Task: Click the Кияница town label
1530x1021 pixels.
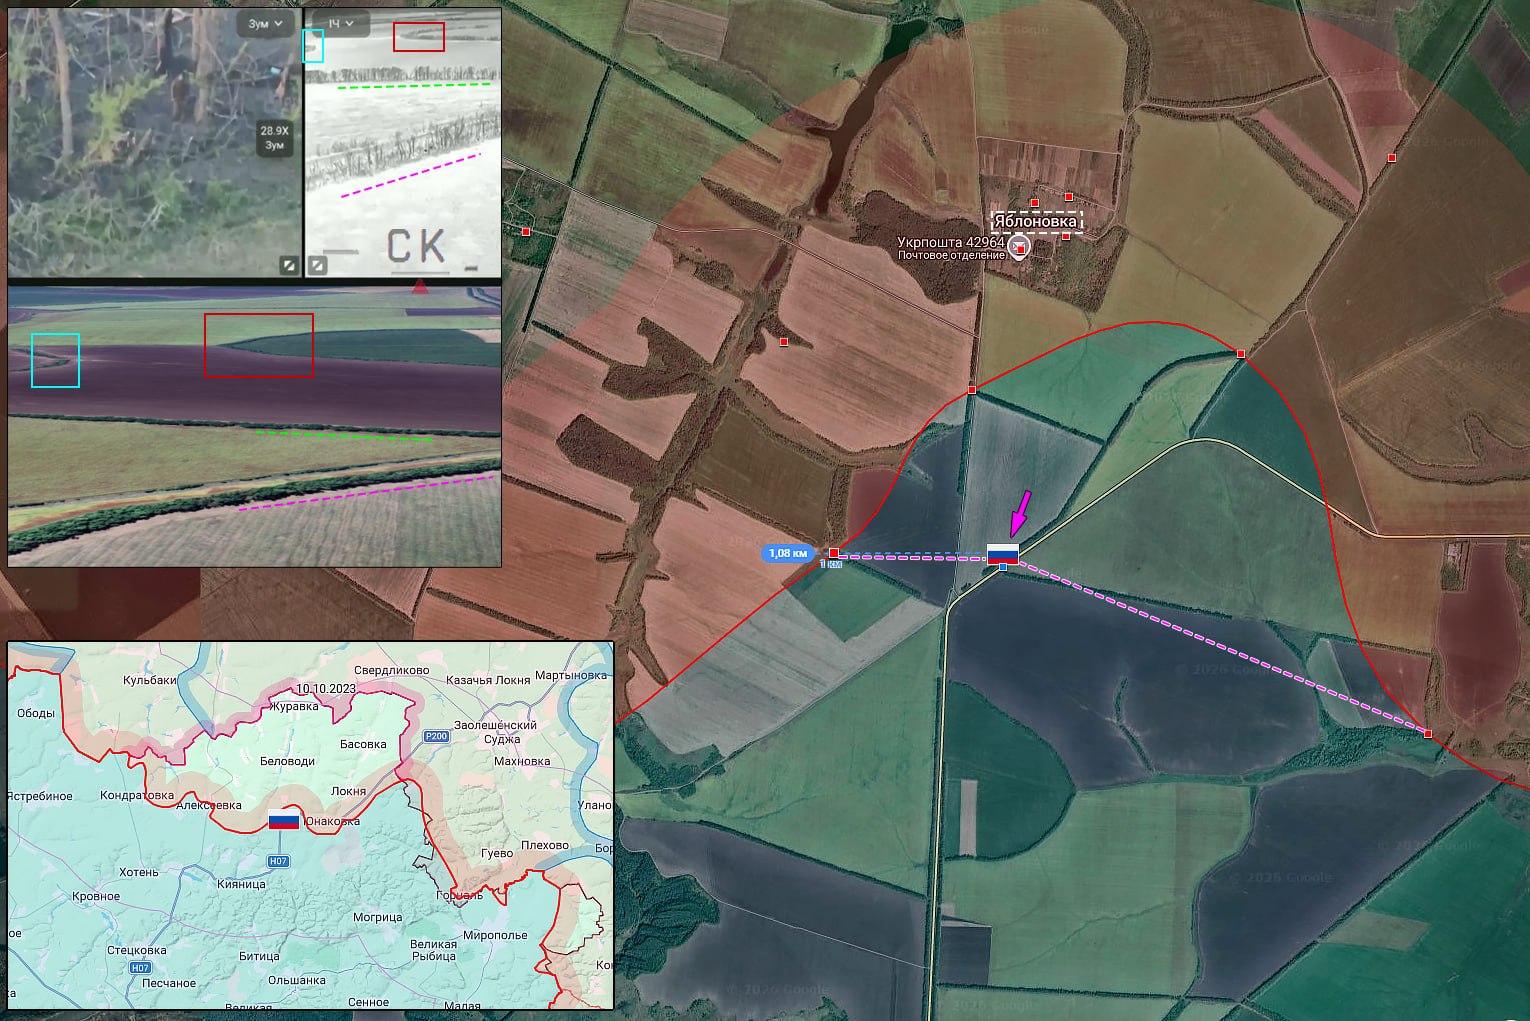Action: click(241, 884)
